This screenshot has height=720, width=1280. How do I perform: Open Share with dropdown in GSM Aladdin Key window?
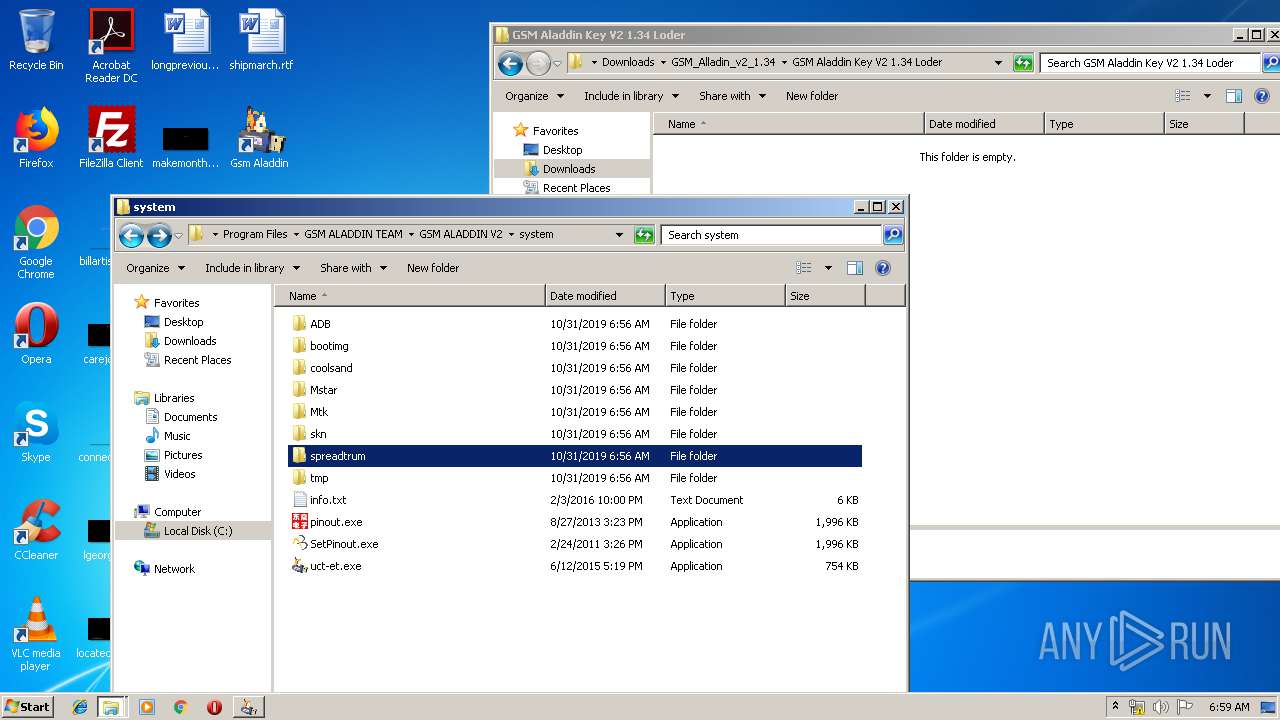(x=732, y=96)
